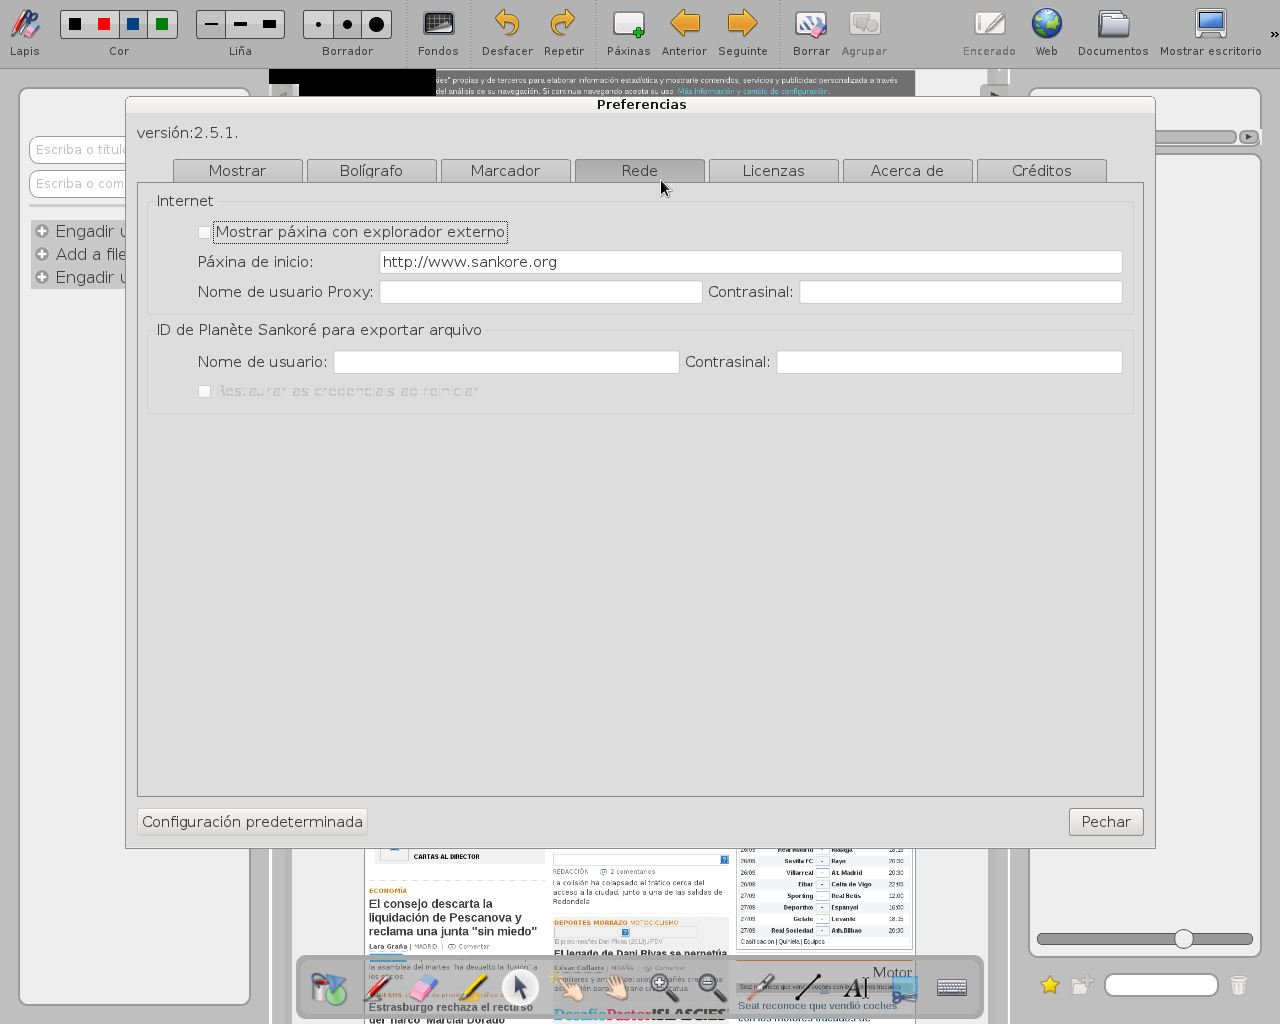Pick the red color swatch
Screen dimensions: 1280x1024
pyautogui.click(x=104, y=24)
